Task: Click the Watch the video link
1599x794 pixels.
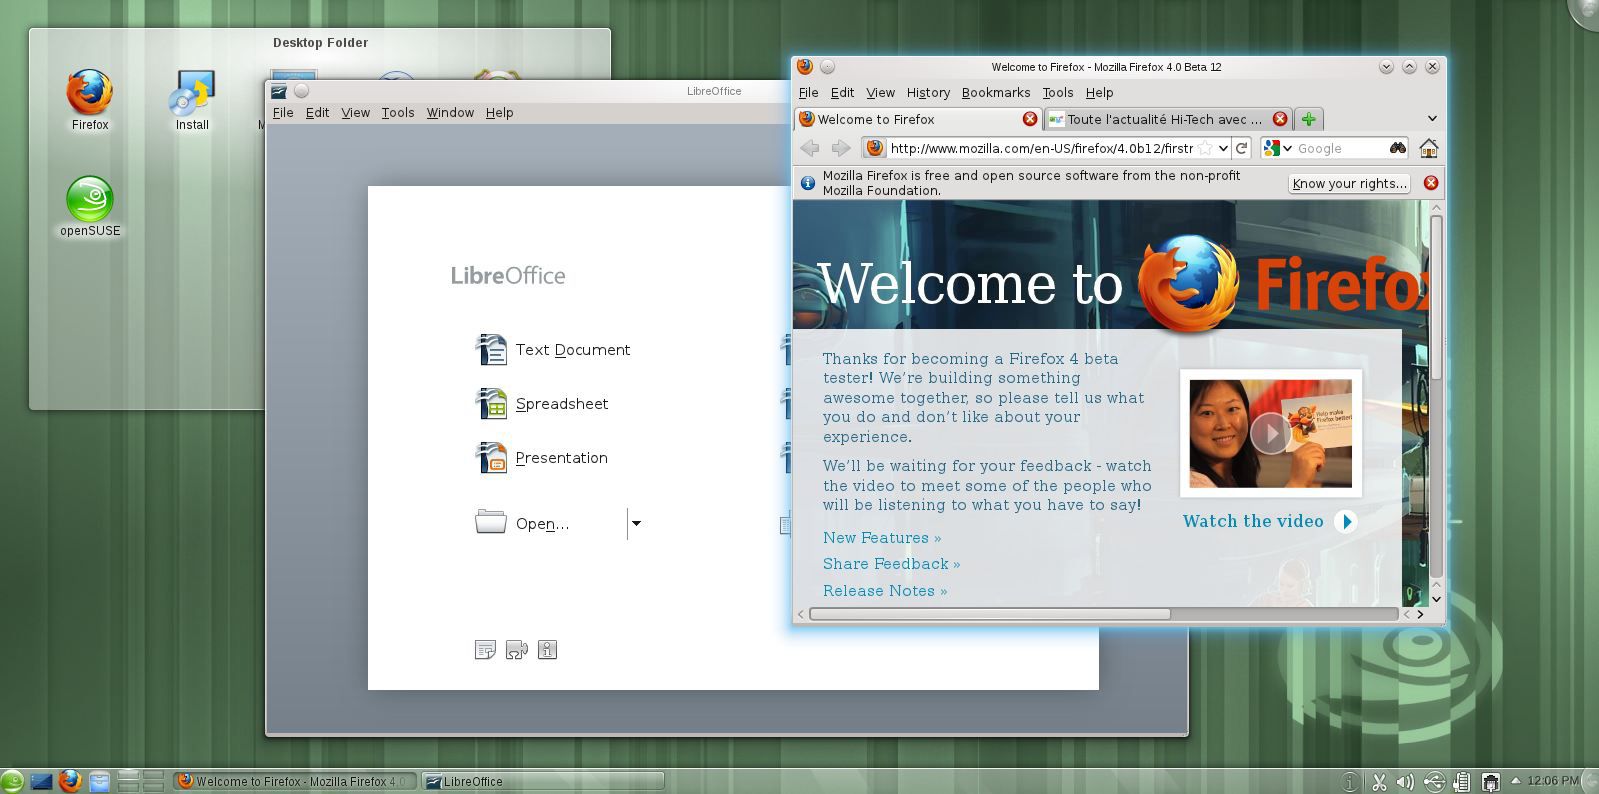Action: click(x=1269, y=521)
